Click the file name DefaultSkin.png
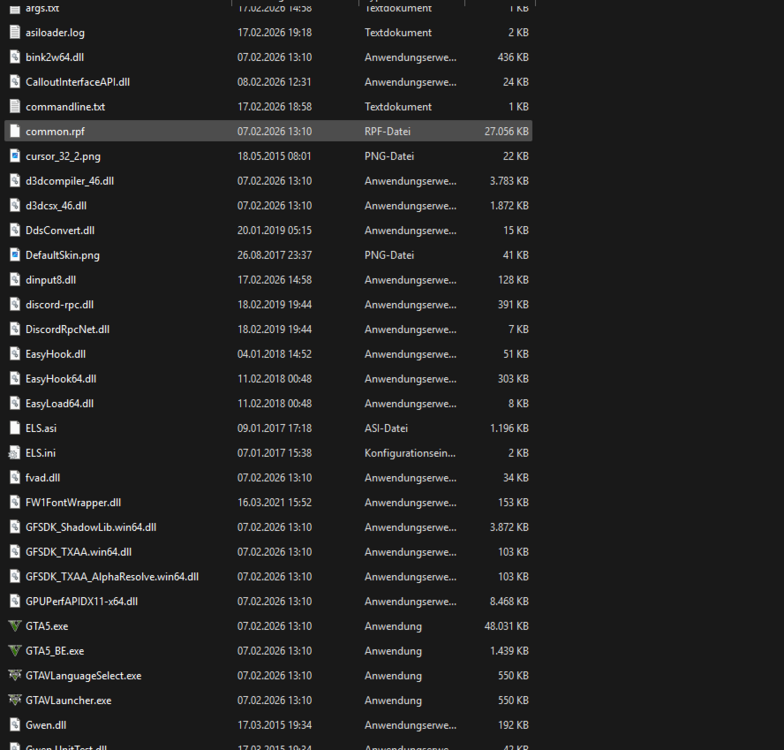784x750 pixels. coord(62,256)
